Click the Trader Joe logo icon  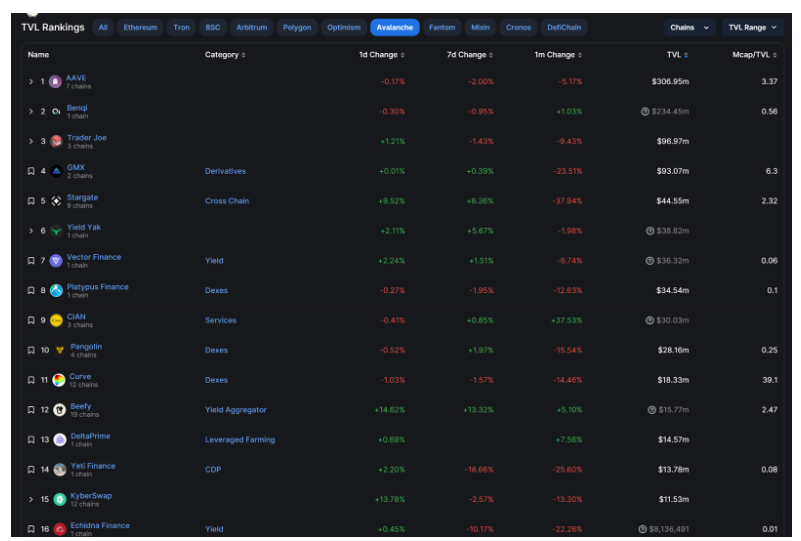[56, 142]
